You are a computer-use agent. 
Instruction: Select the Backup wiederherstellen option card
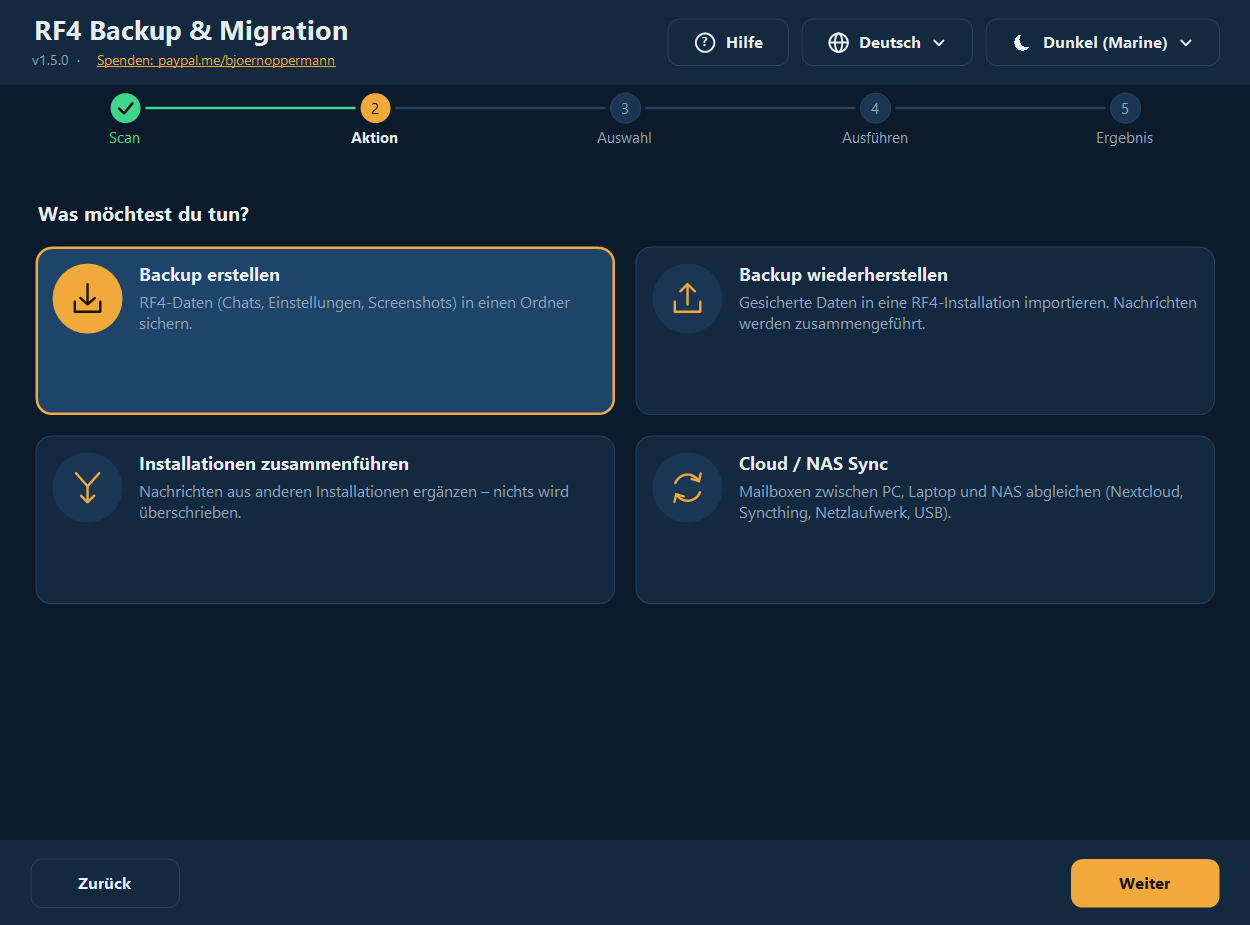point(925,331)
